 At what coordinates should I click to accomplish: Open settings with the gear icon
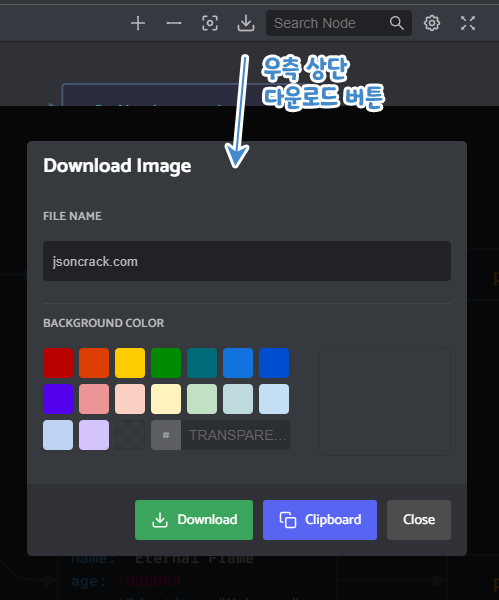(x=432, y=23)
